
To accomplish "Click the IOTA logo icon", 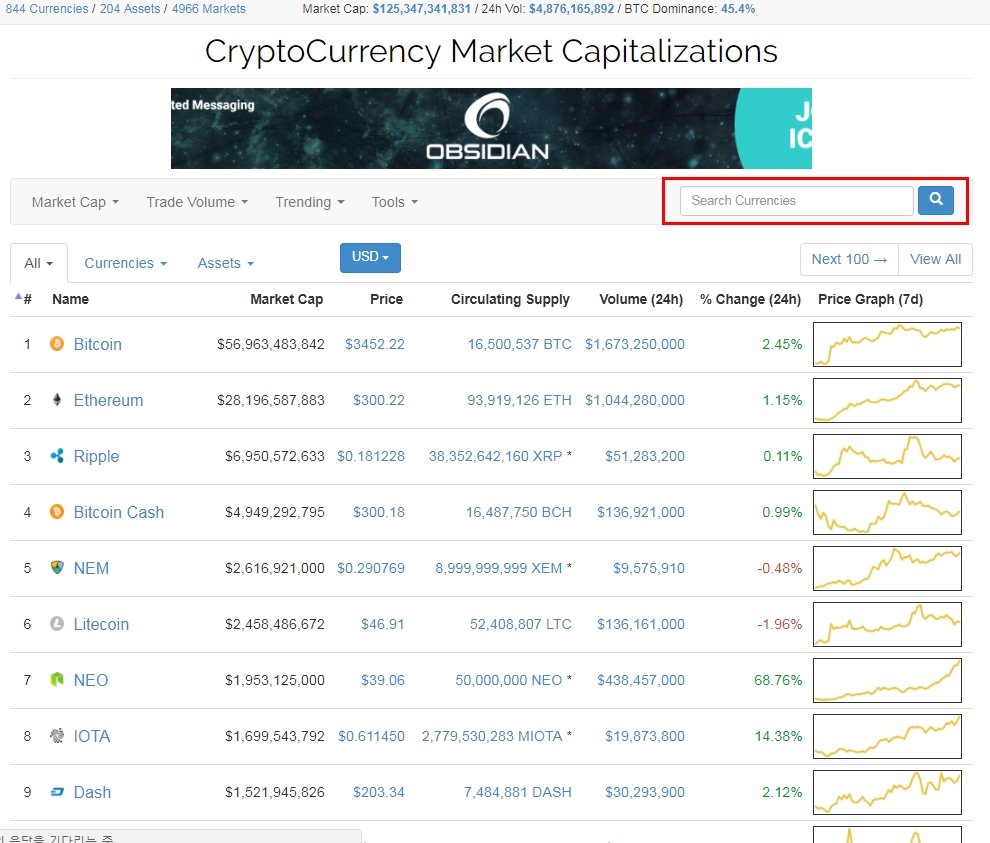I will coord(57,736).
